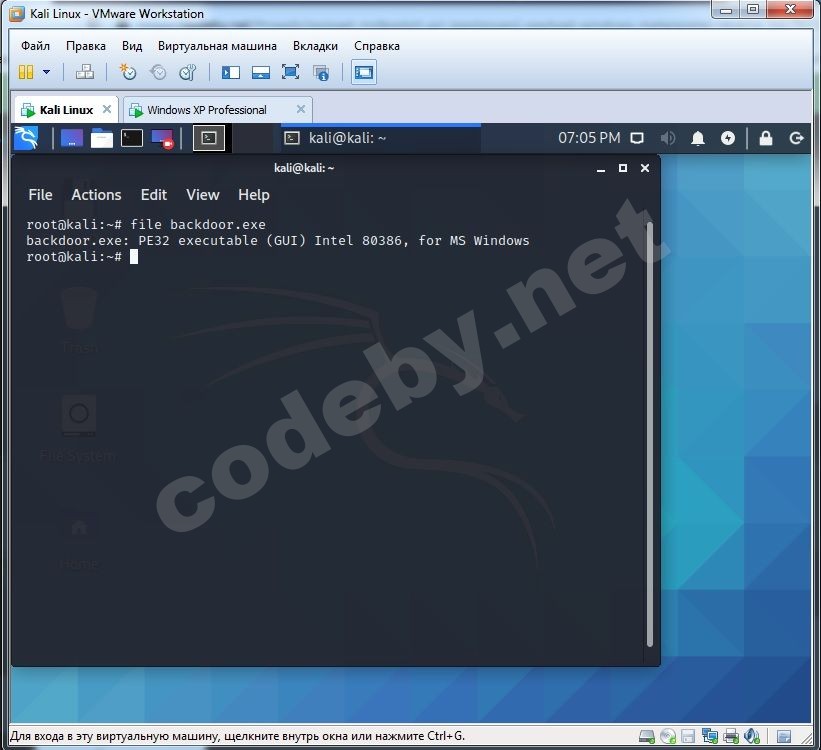Click the console view icon in VMware toolbar
The image size is (821, 750).
(363, 72)
